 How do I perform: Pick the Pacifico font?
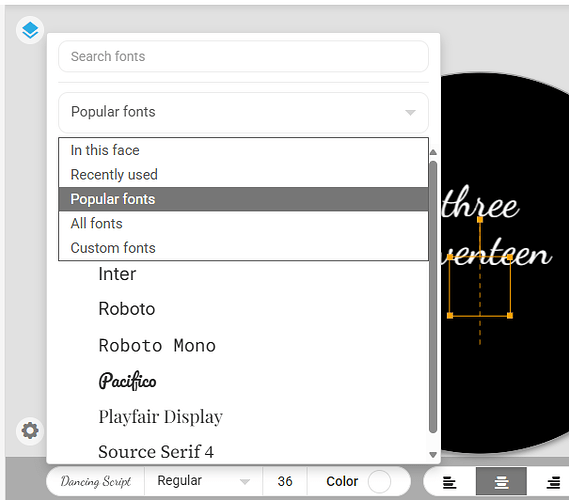pyautogui.click(x=127, y=381)
